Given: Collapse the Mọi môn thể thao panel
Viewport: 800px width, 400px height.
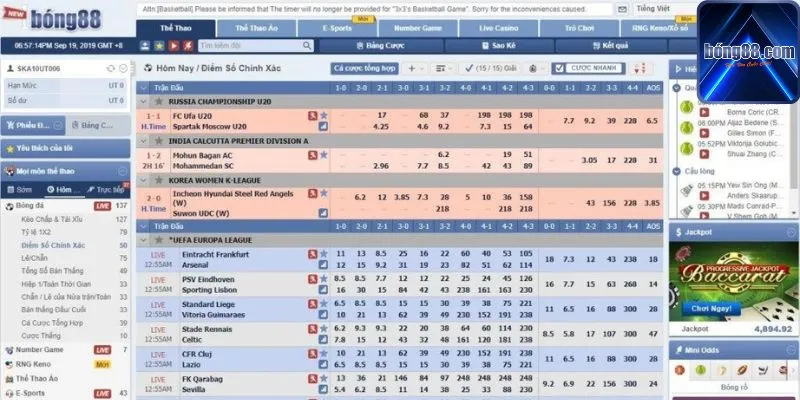Looking at the screenshot, I should [122, 171].
